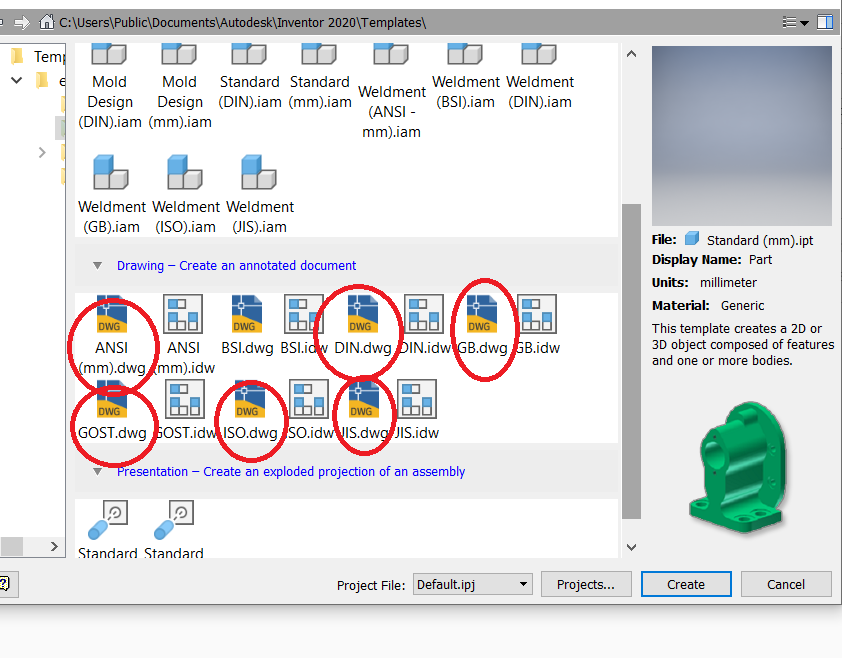
Task: Select the Weldment (DIN).iam template
Action: click(540, 76)
